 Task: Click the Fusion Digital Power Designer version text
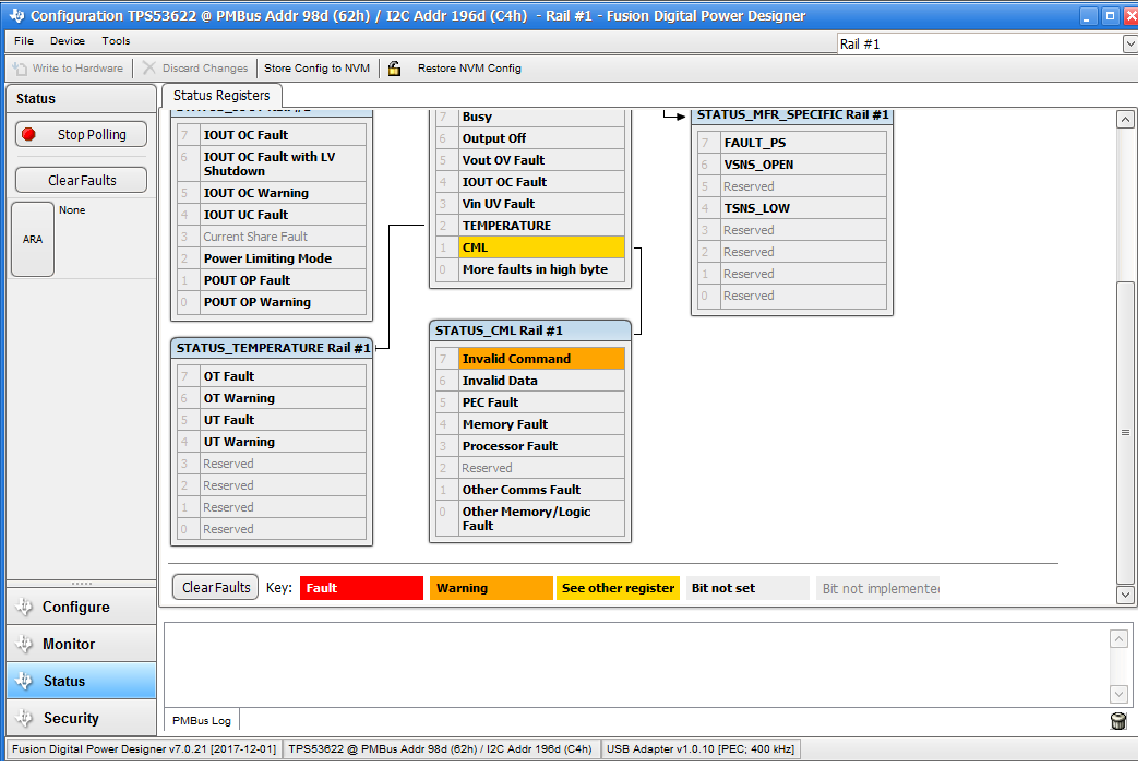pyautogui.click(x=144, y=749)
